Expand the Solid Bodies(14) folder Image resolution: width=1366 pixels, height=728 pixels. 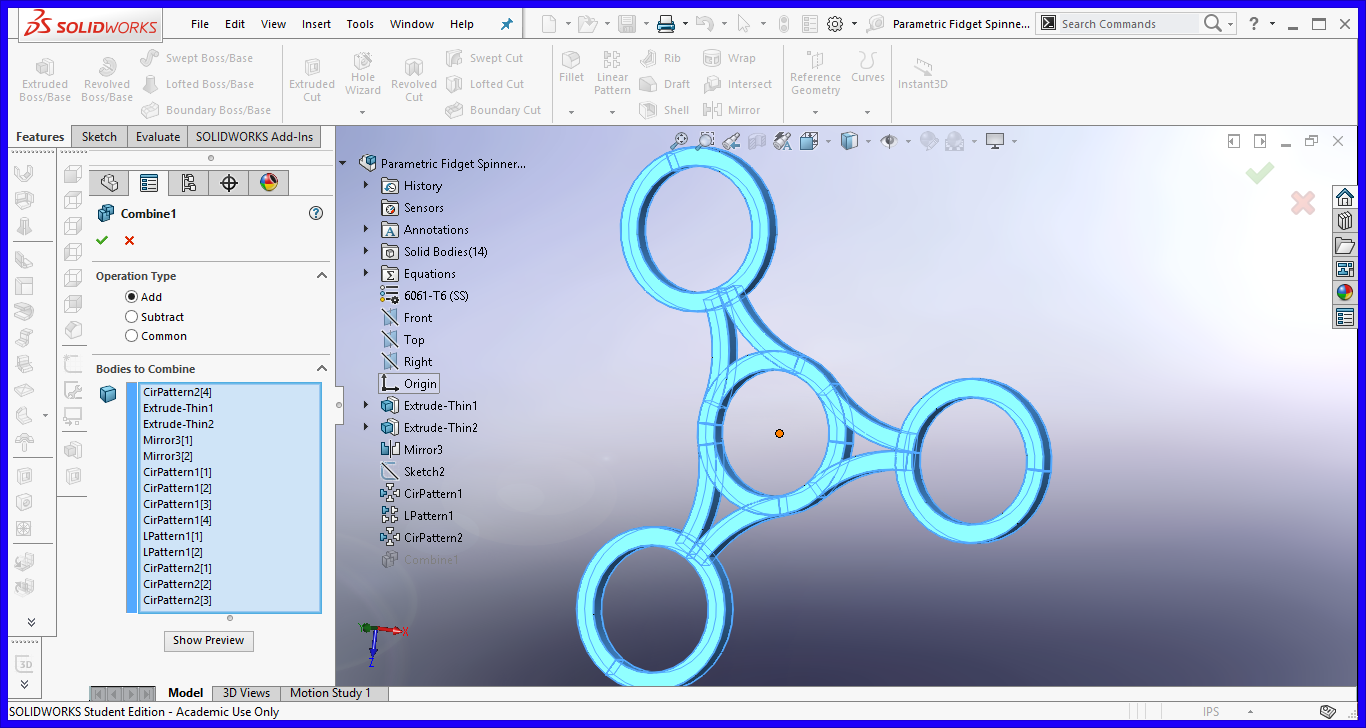click(x=366, y=251)
